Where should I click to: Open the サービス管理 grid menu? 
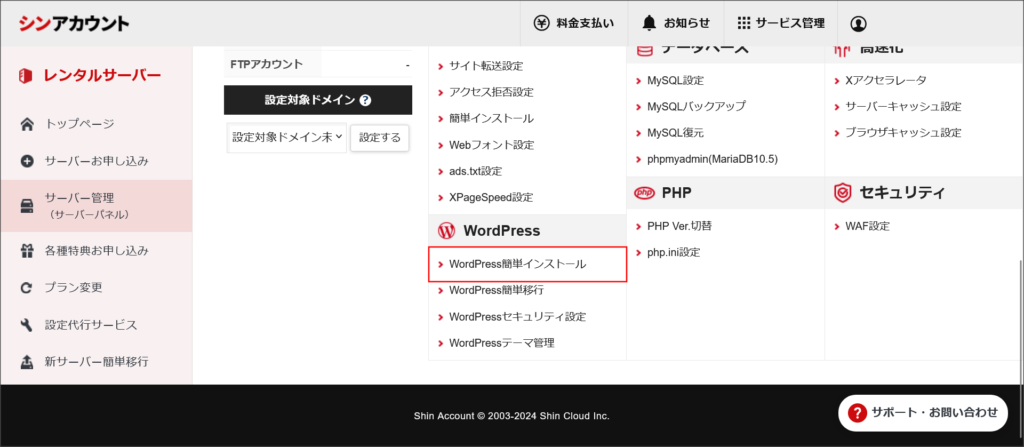pyautogui.click(x=780, y=23)
